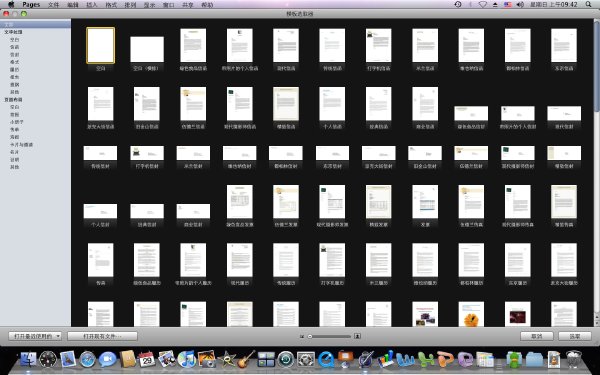
Task: Open System Preferences gear icon
Action: pos(306,359)
